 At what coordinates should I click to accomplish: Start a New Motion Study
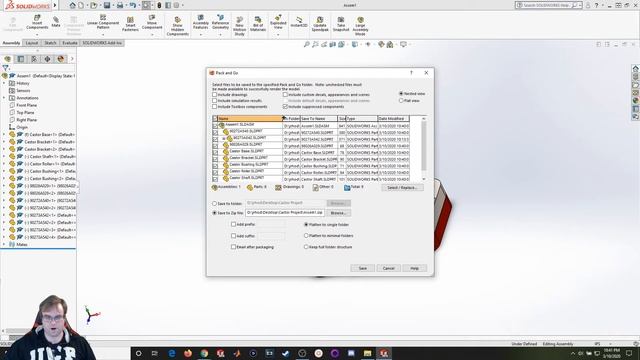click(240, 26)
